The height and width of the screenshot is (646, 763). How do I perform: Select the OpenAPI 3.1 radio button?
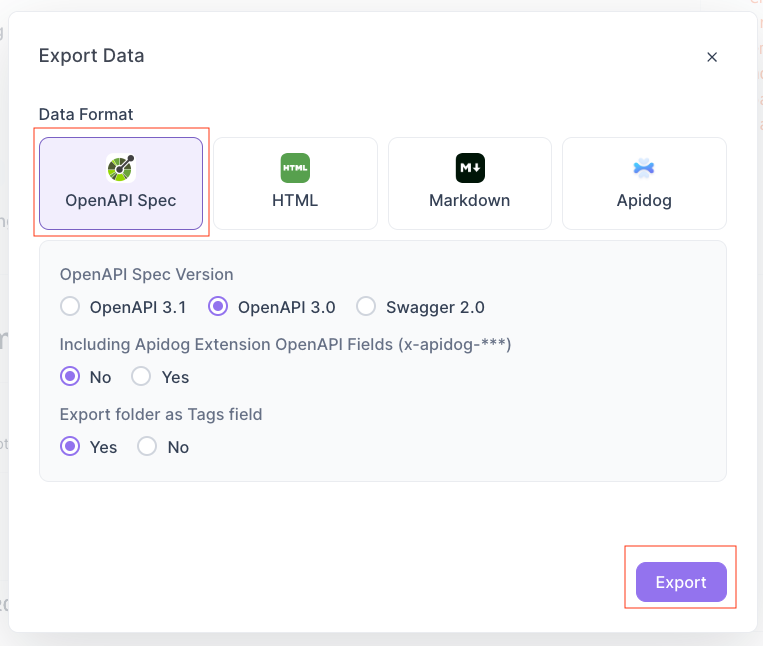tap(70, 306)
